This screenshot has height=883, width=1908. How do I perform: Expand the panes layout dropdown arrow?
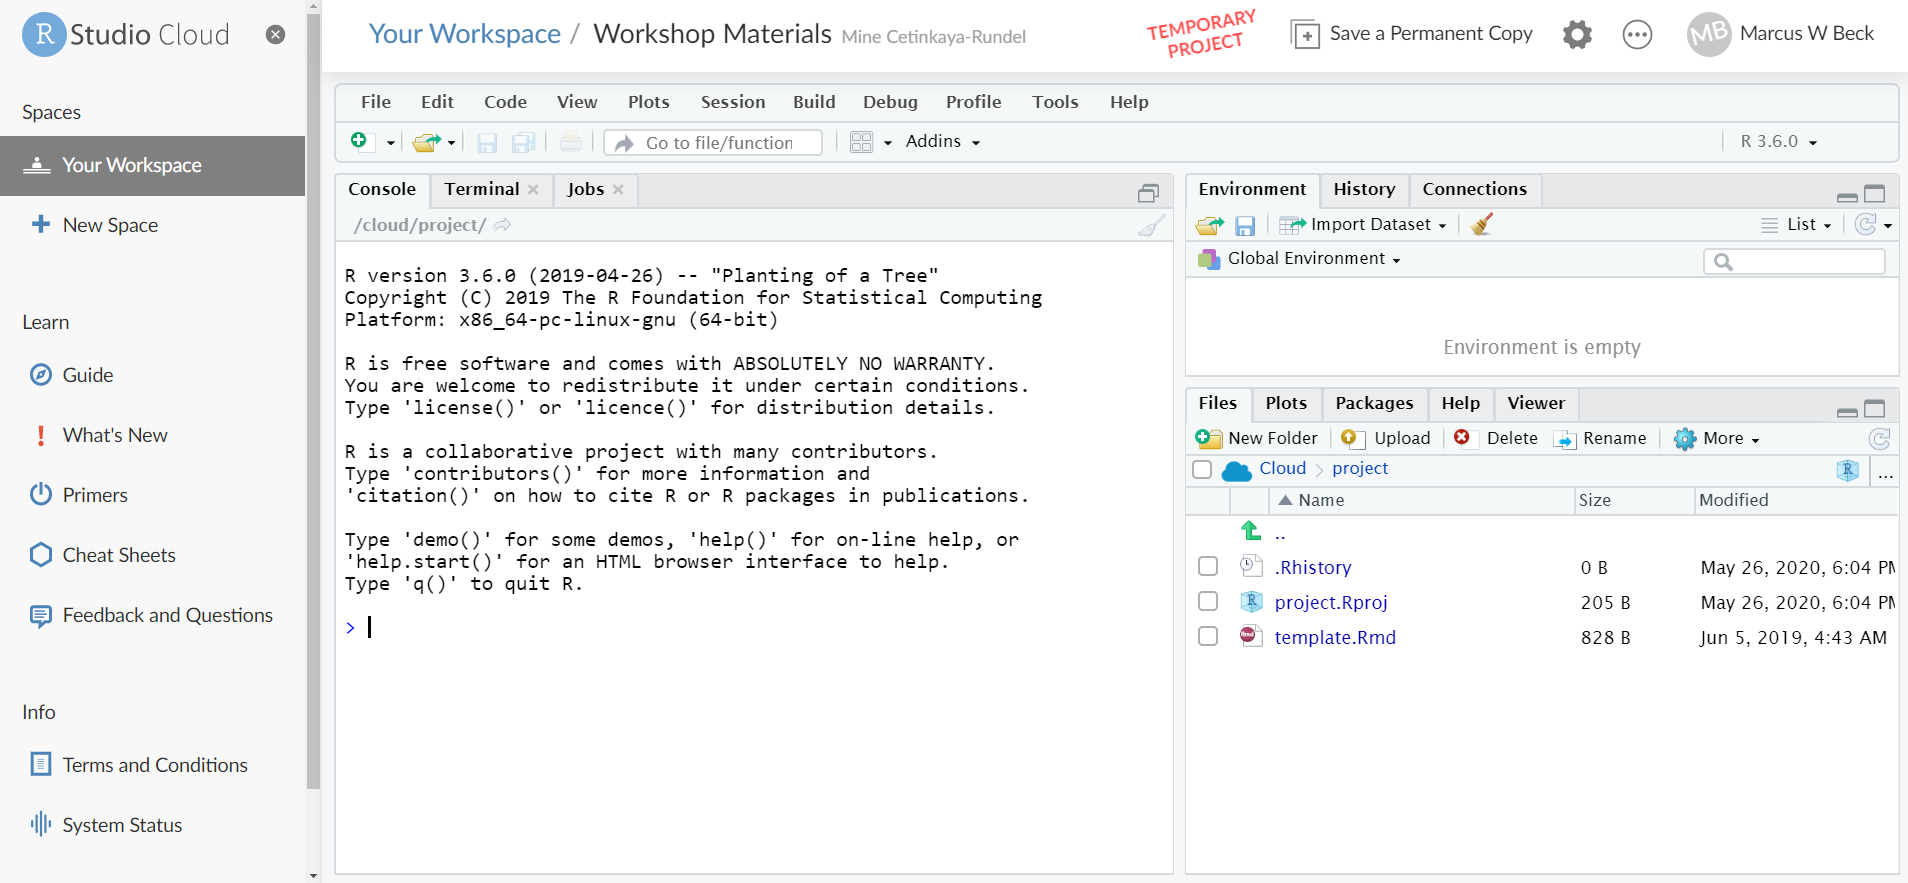point(887,143)
